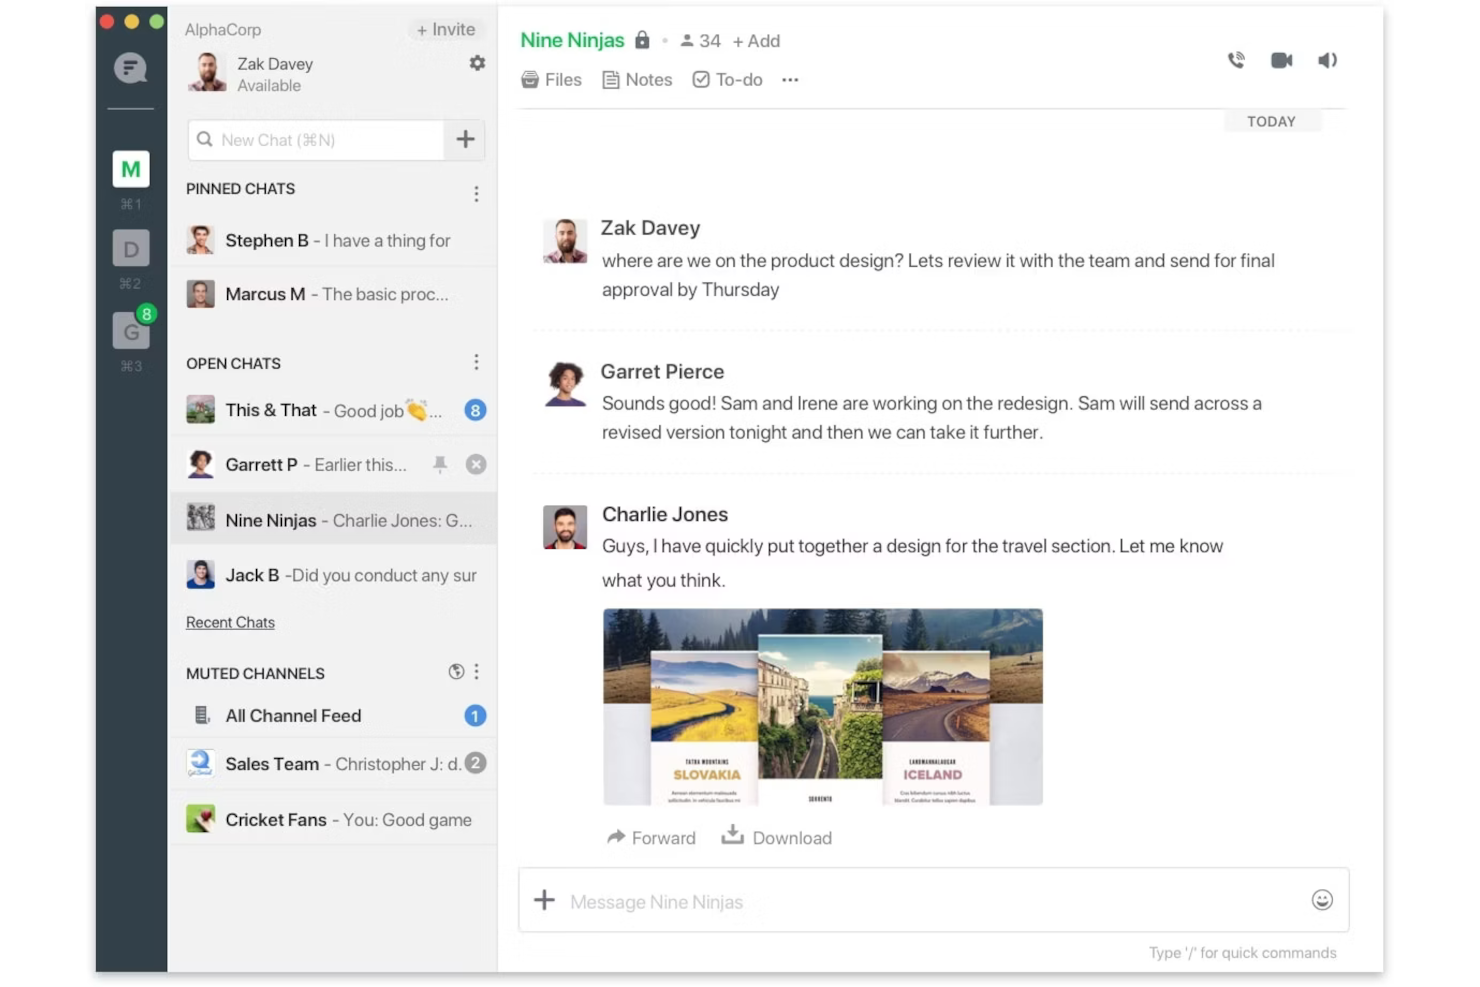The height and width of the screenshot is (987, 1480).
Task: Close the Garrett P chat
Action: [476, 464]
